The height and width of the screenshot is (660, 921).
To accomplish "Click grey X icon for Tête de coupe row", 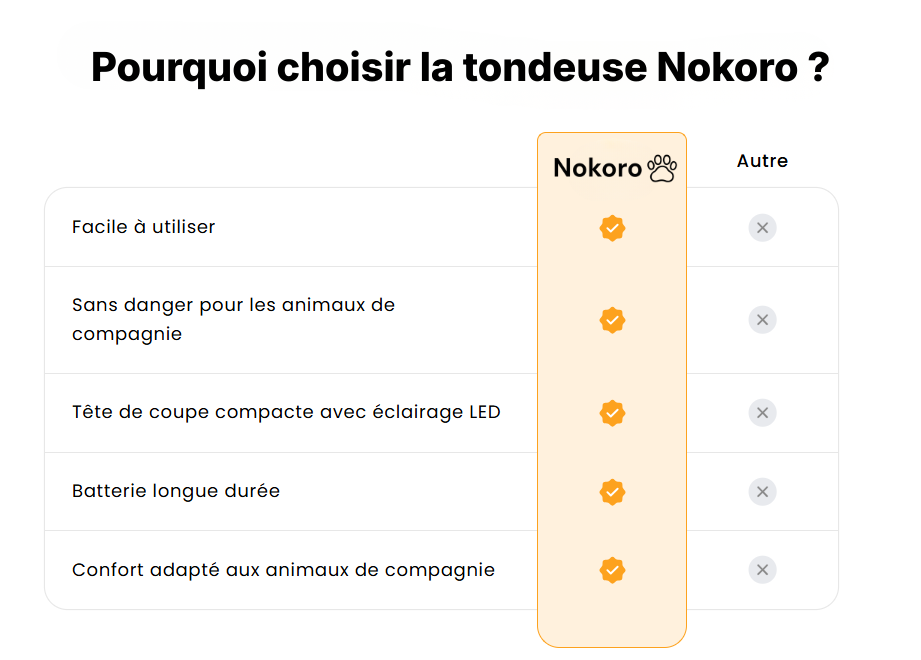I will pos(762,412).
